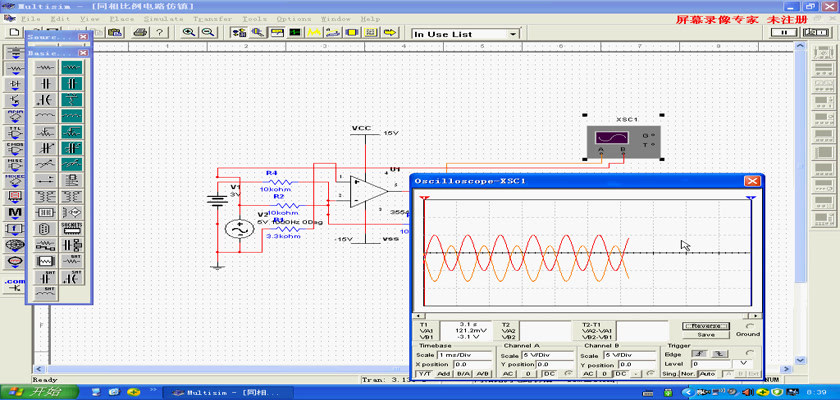This screenshot has width=840, height=400.
Task: Click the blue T2 cursor marker
Action: pyautogui.click(x=751, y=198)
